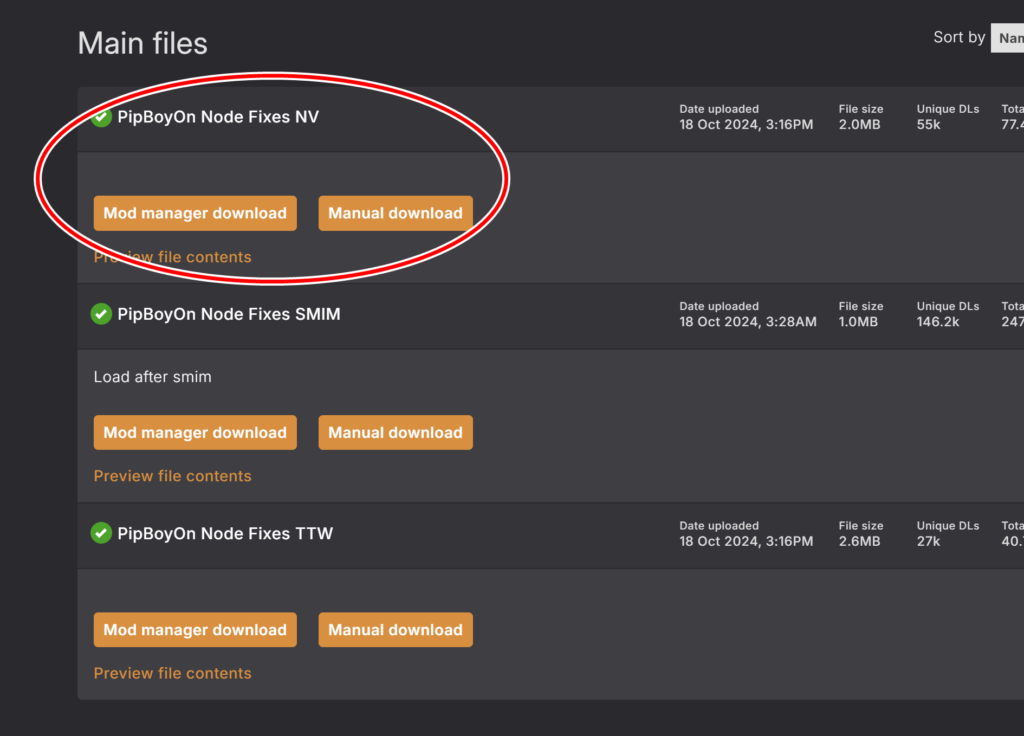Click Manual download for the NV file
Screen dimensions: 1024x736
(x=395, y=213)
